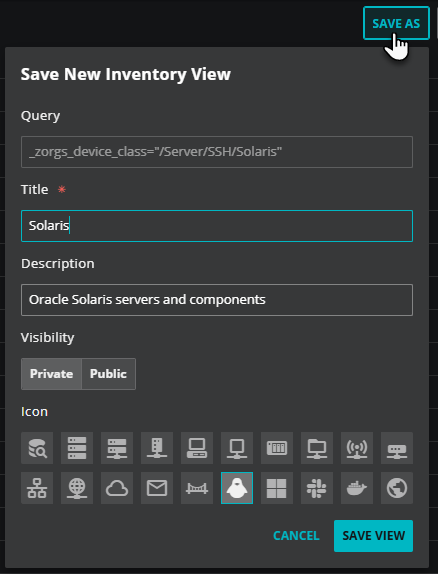Viewport: 438px width, 574px height.
Task: Open the Save As button
Action: 396,23
